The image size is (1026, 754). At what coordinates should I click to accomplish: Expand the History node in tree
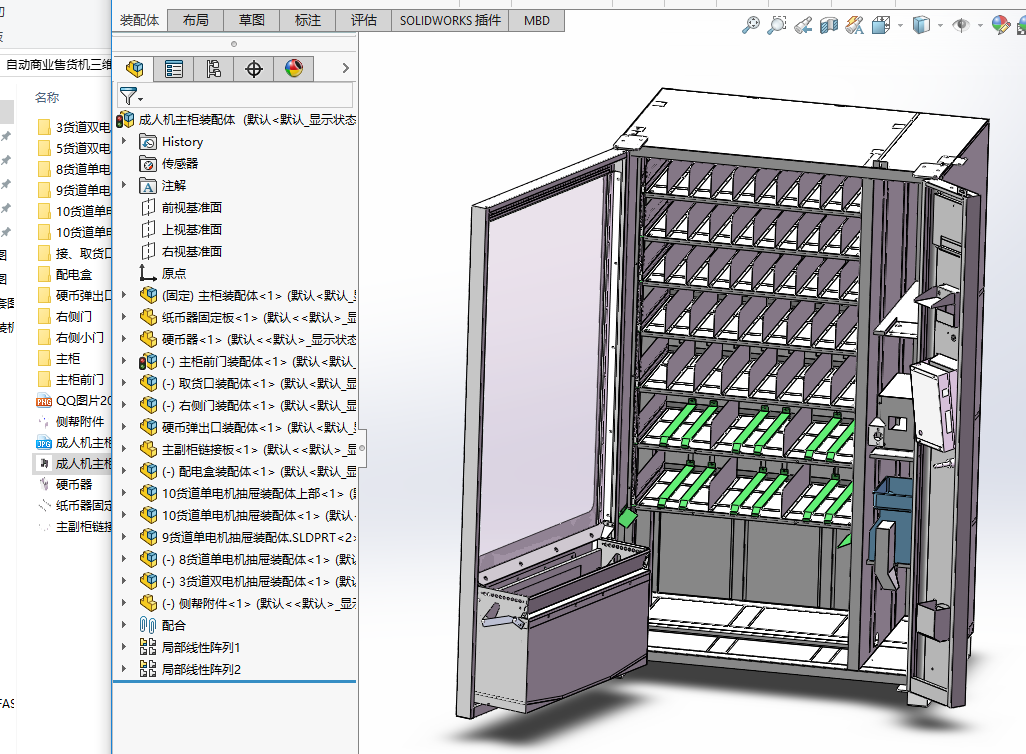[124, 142]
